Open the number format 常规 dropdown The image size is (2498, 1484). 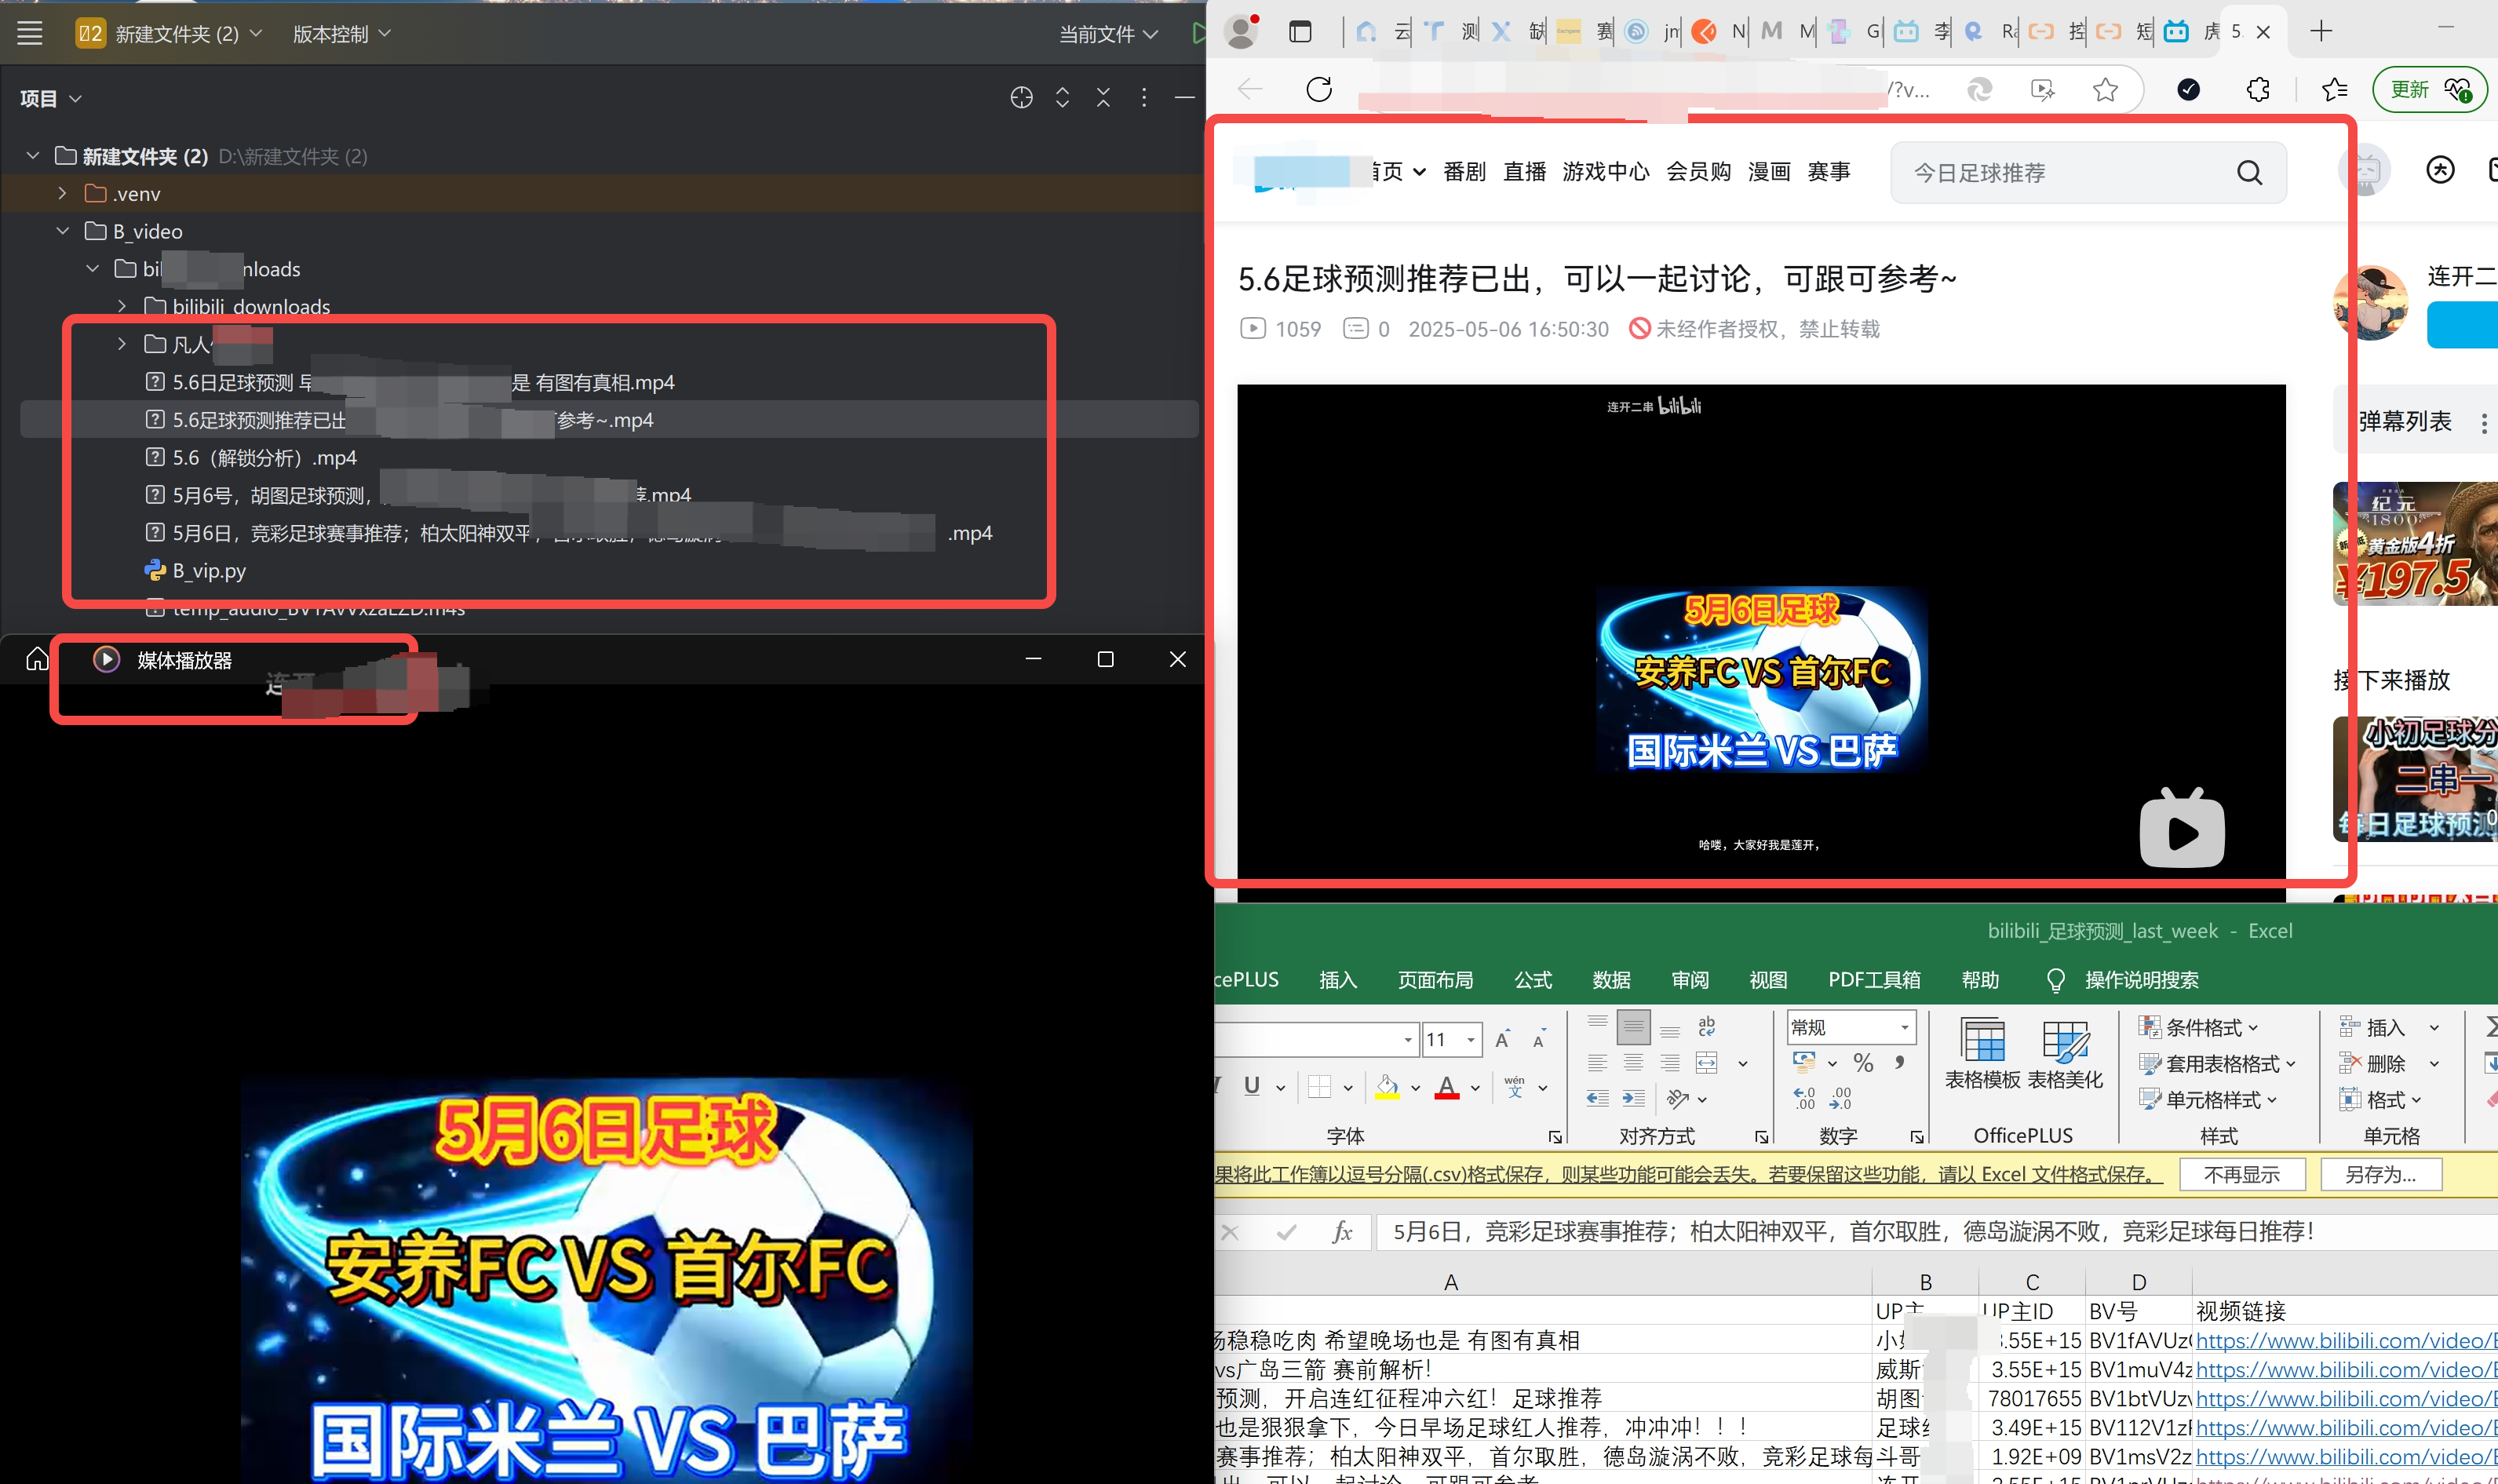pyautogui.click(x=1905, y=1027)
